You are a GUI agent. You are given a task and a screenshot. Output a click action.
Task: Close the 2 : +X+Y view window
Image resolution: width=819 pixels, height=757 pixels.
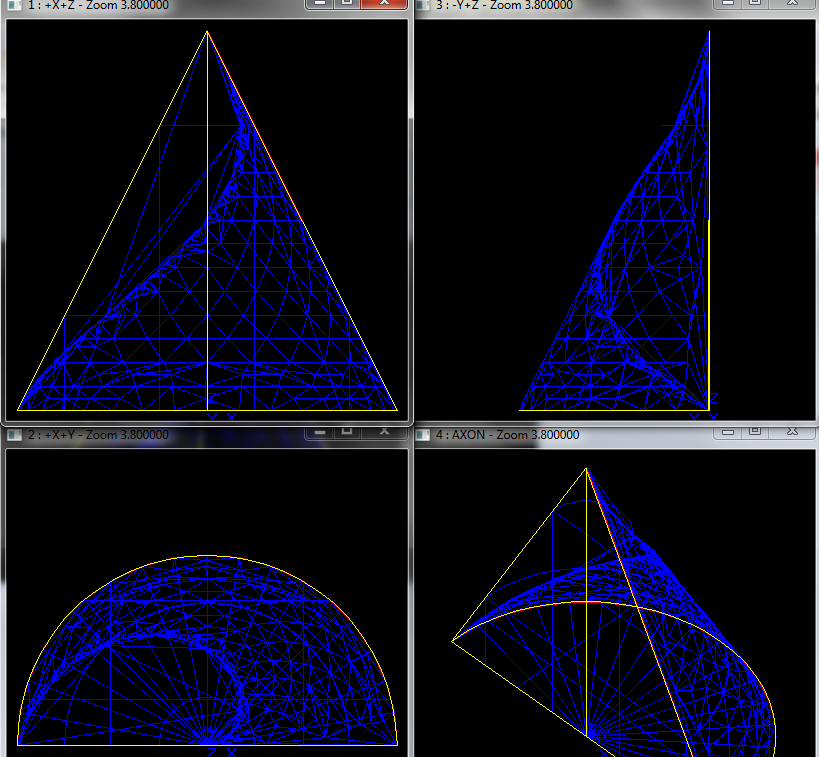click(x=382, y=432)
